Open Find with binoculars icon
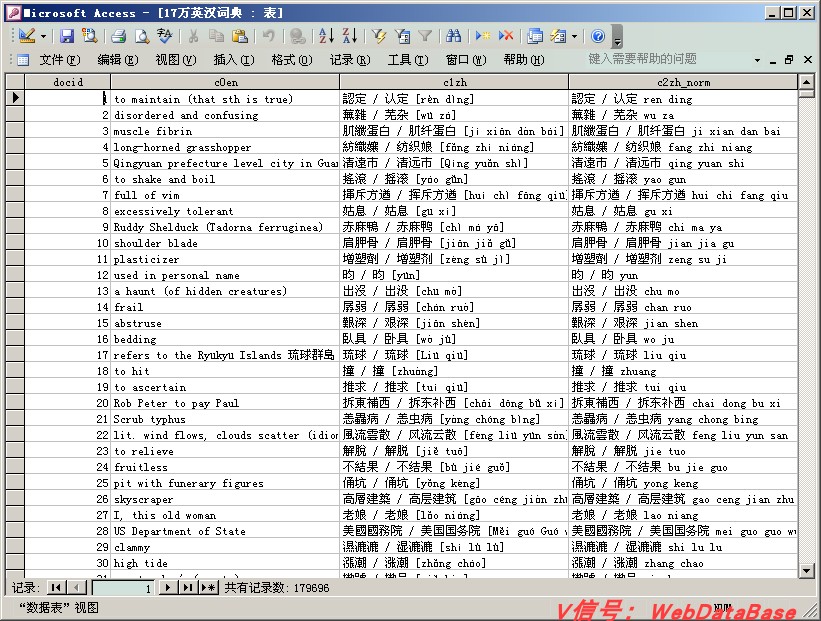 coord(453,36)
